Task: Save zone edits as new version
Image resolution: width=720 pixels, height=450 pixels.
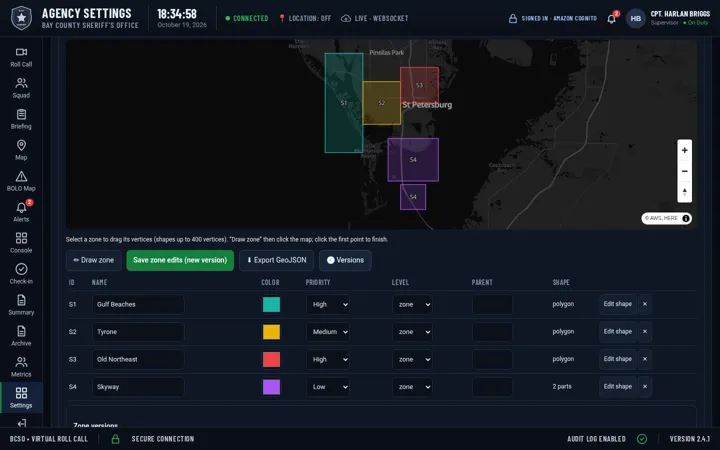Action: point(180,260)
